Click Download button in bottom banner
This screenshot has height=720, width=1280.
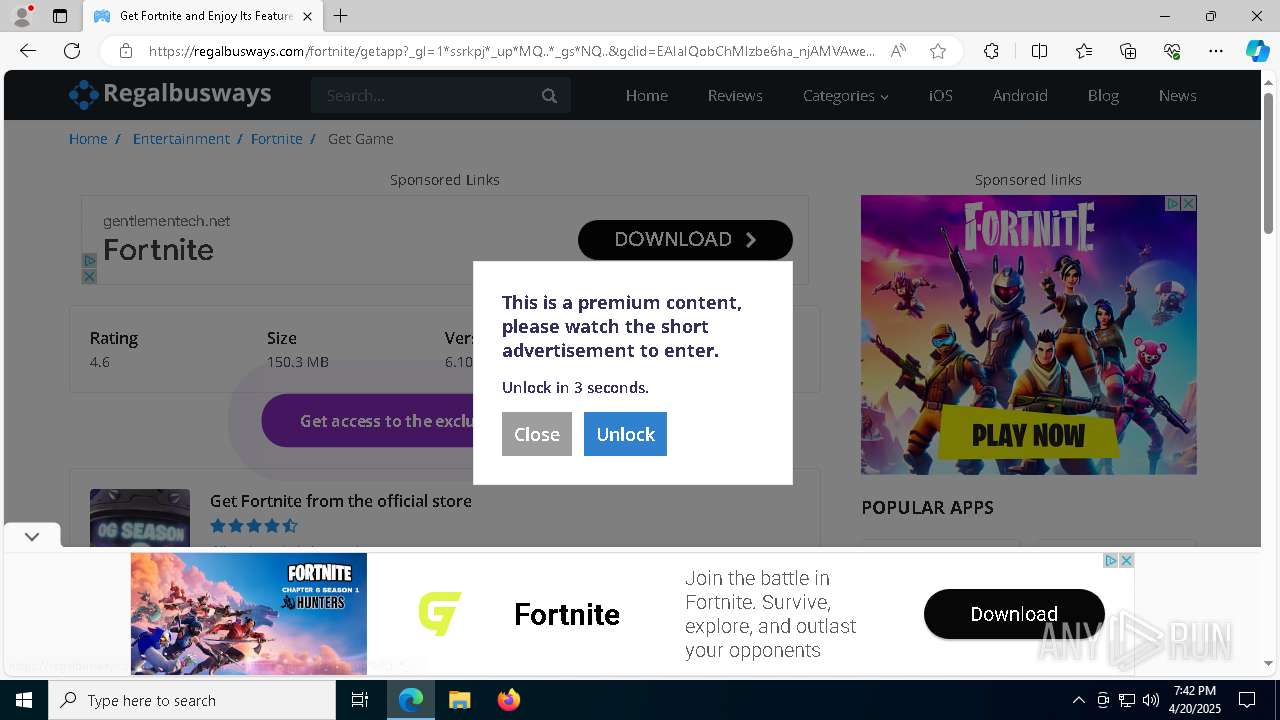[1014, 614]
